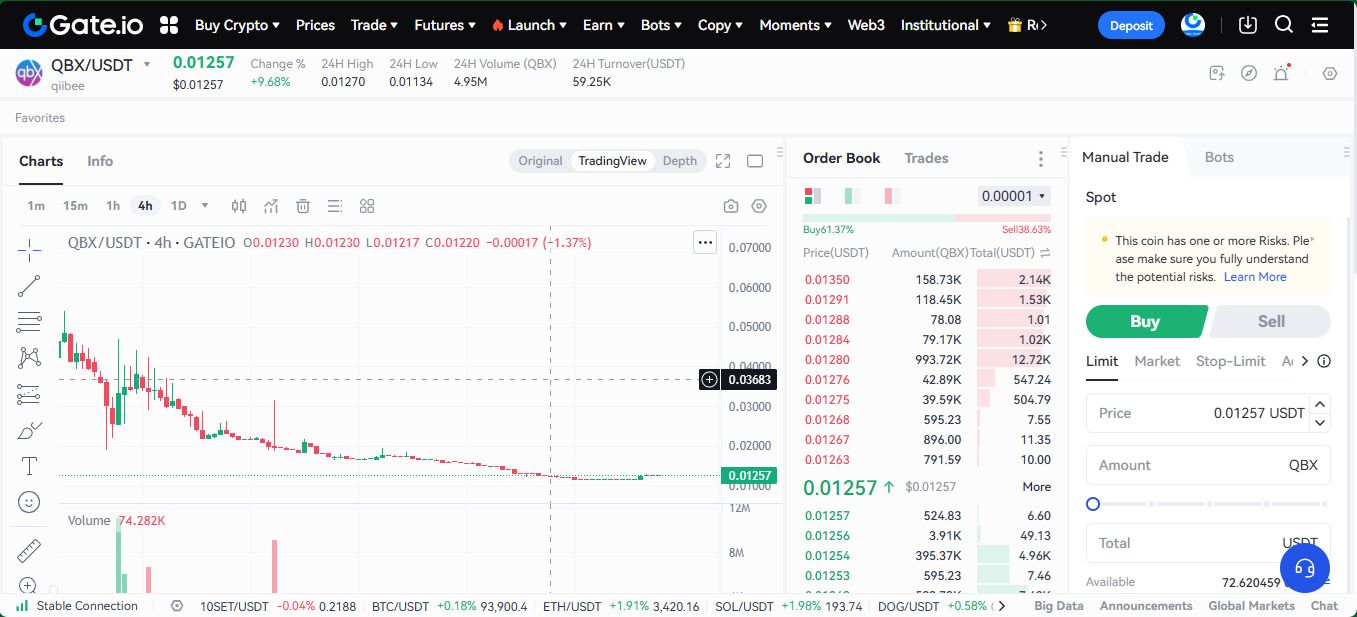Open the search magnifier in header
Screen dimensions: 1357x617
point(1284,25)
